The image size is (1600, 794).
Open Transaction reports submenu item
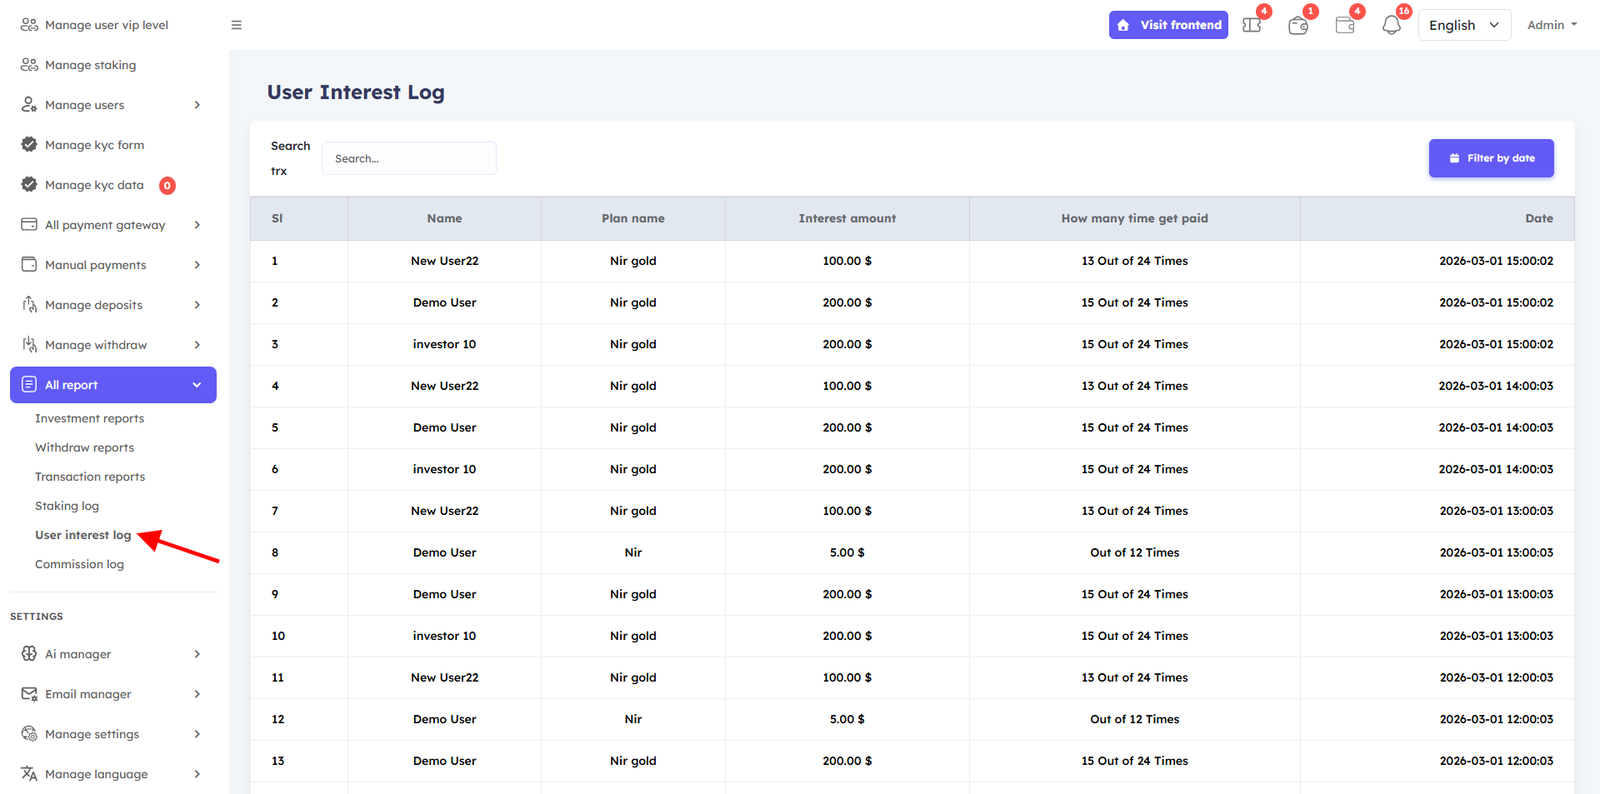[x=90, y=476]
